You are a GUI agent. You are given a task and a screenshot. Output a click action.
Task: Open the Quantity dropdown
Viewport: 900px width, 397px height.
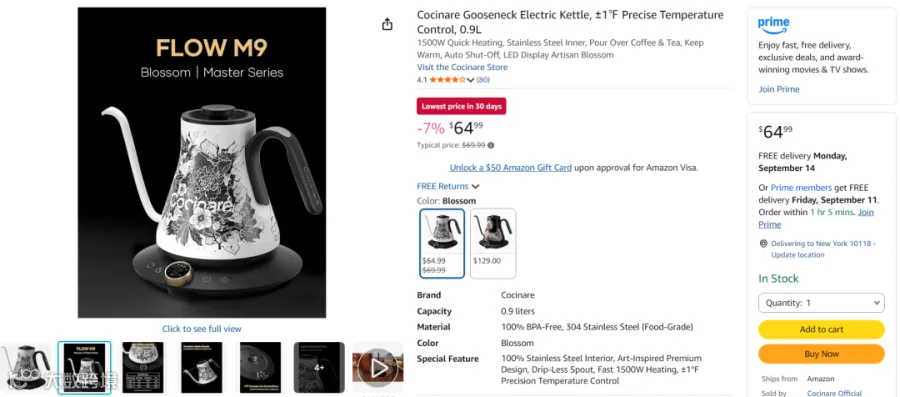coord(821,302)
